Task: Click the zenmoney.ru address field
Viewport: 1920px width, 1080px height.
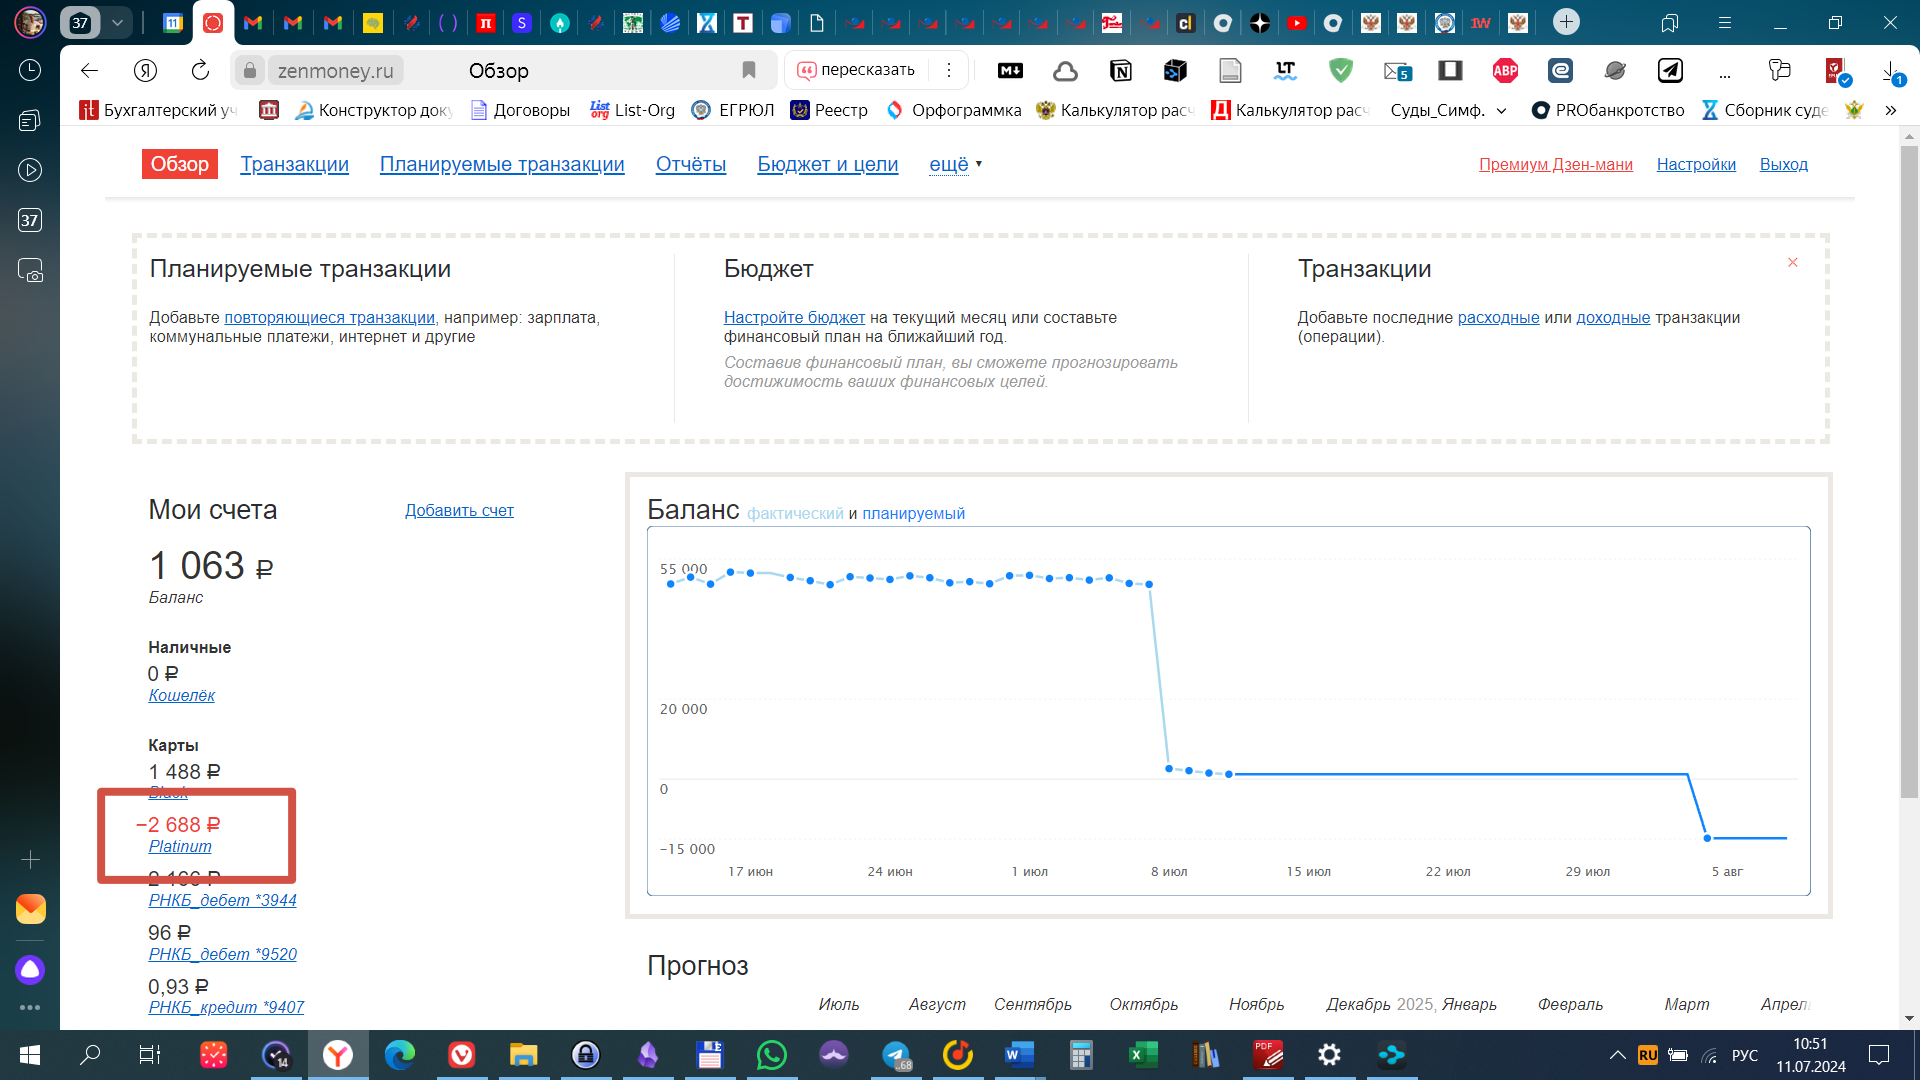Action: coord(336,70)
